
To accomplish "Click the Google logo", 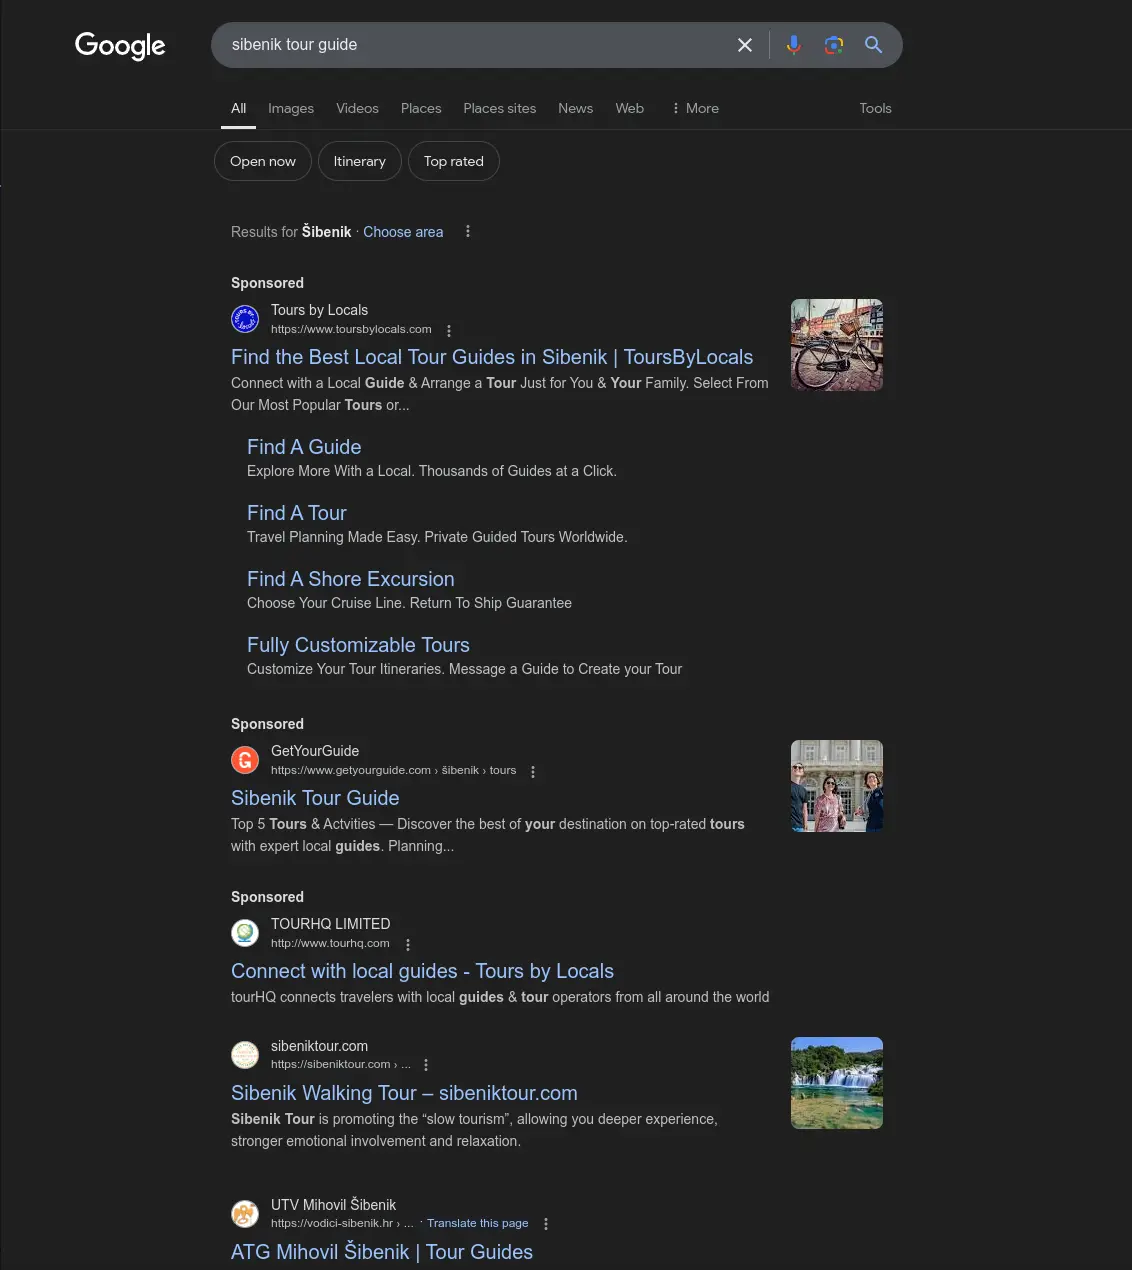I will click(120, 46).
